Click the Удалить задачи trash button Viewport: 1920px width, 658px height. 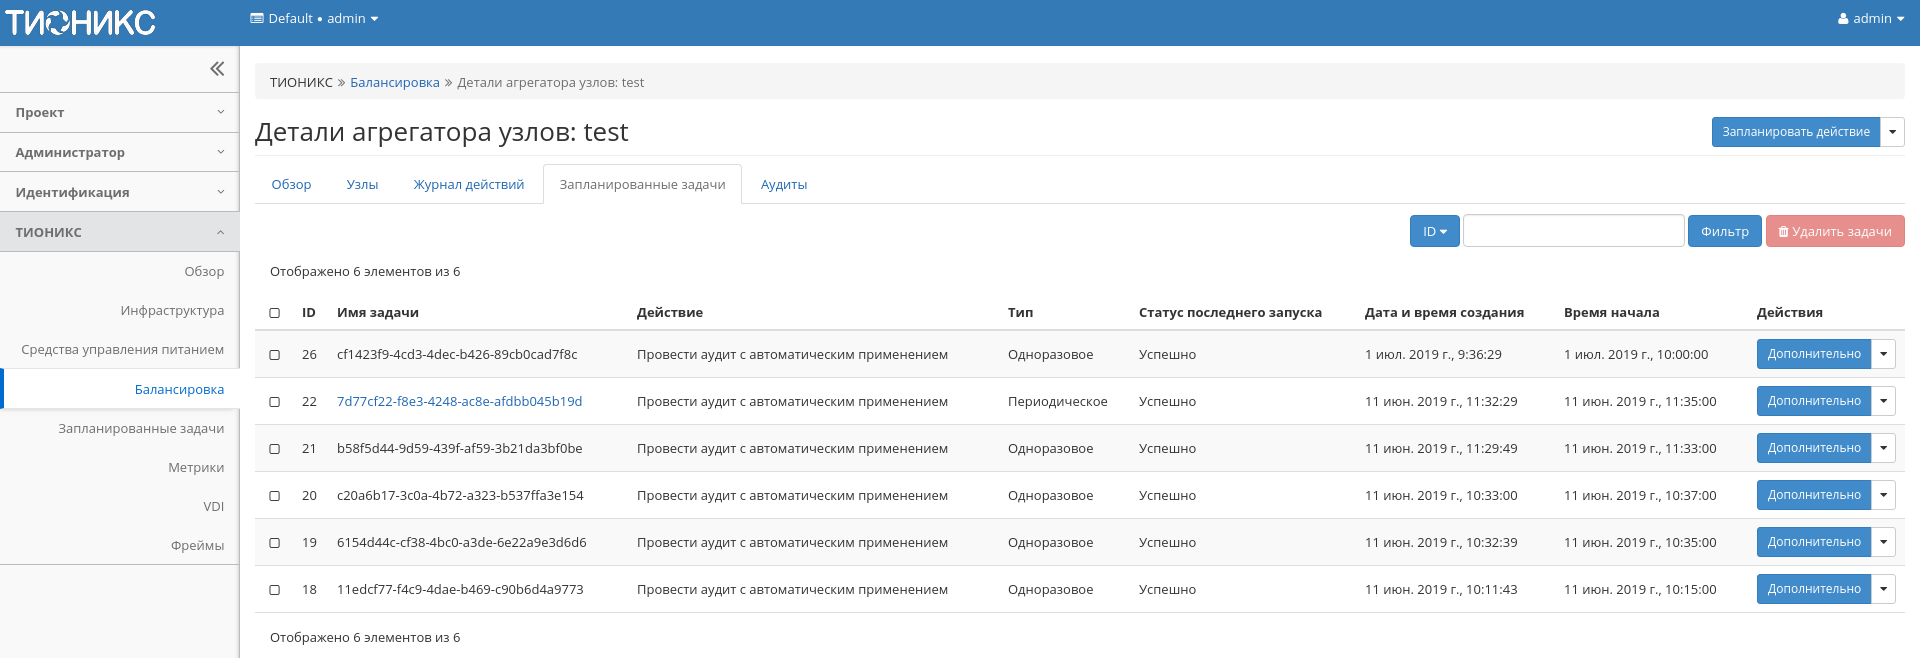pos(1834,232)
